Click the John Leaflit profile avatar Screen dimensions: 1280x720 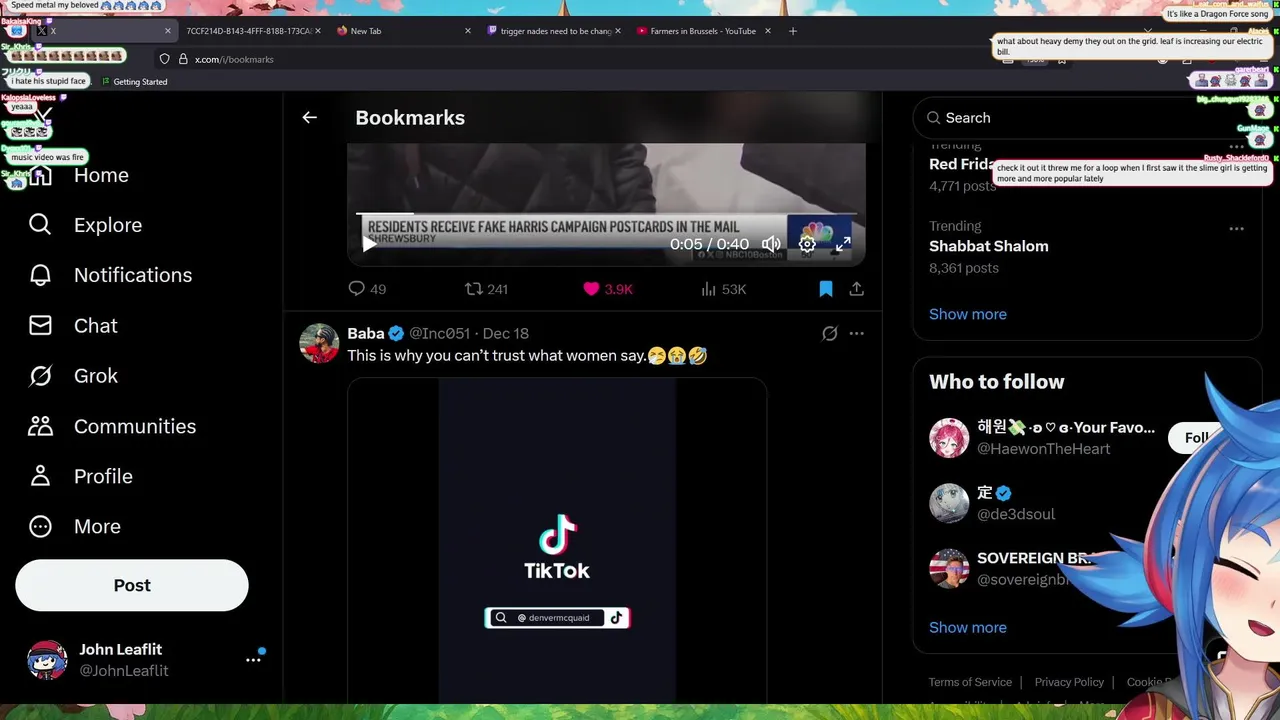pyautogui.click(x=47, y=660)
